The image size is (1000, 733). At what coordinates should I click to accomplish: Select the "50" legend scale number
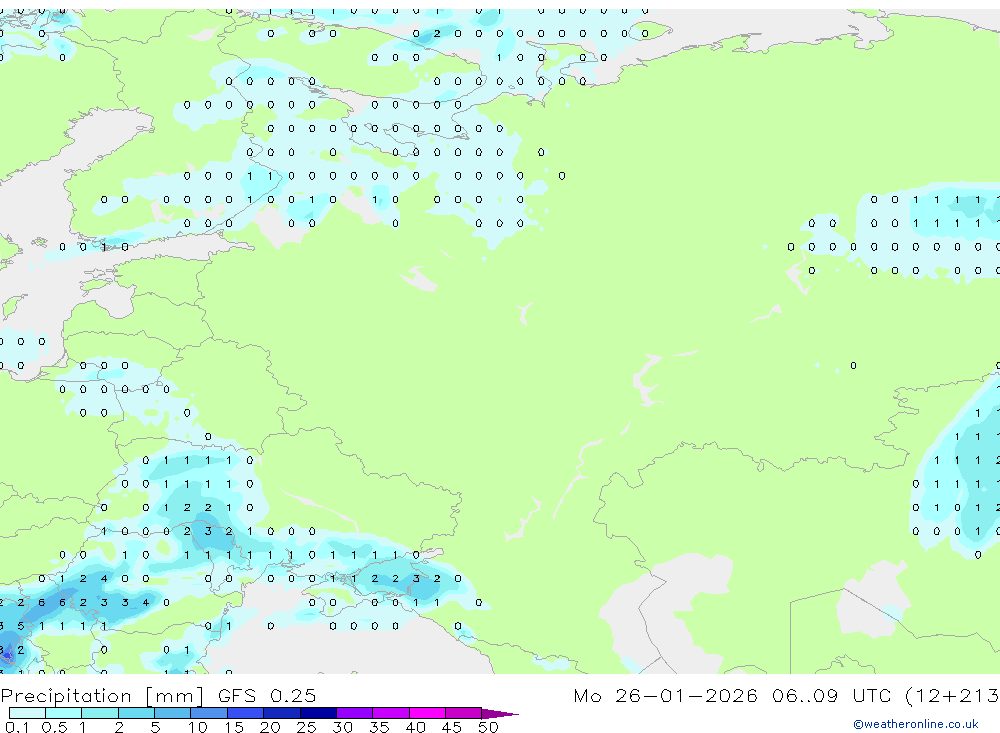[x=488, y=727]
